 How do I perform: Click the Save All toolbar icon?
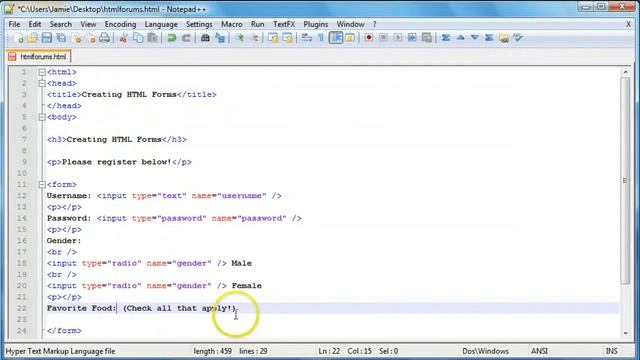(x=62, y=38)
